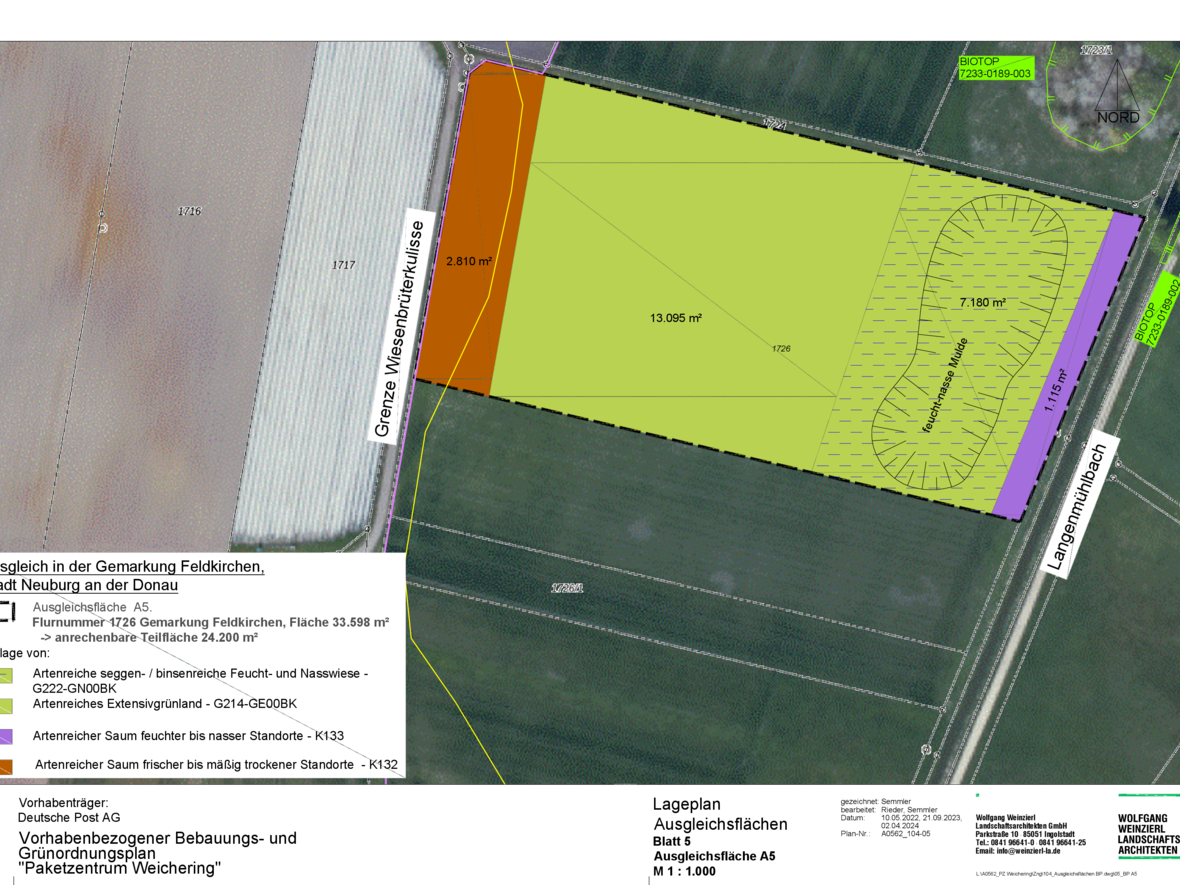The height and width of the screenshot is (885, 1180).
Task: Click the NORD north arrow symbol
Action: click(x=1117, y=93)
